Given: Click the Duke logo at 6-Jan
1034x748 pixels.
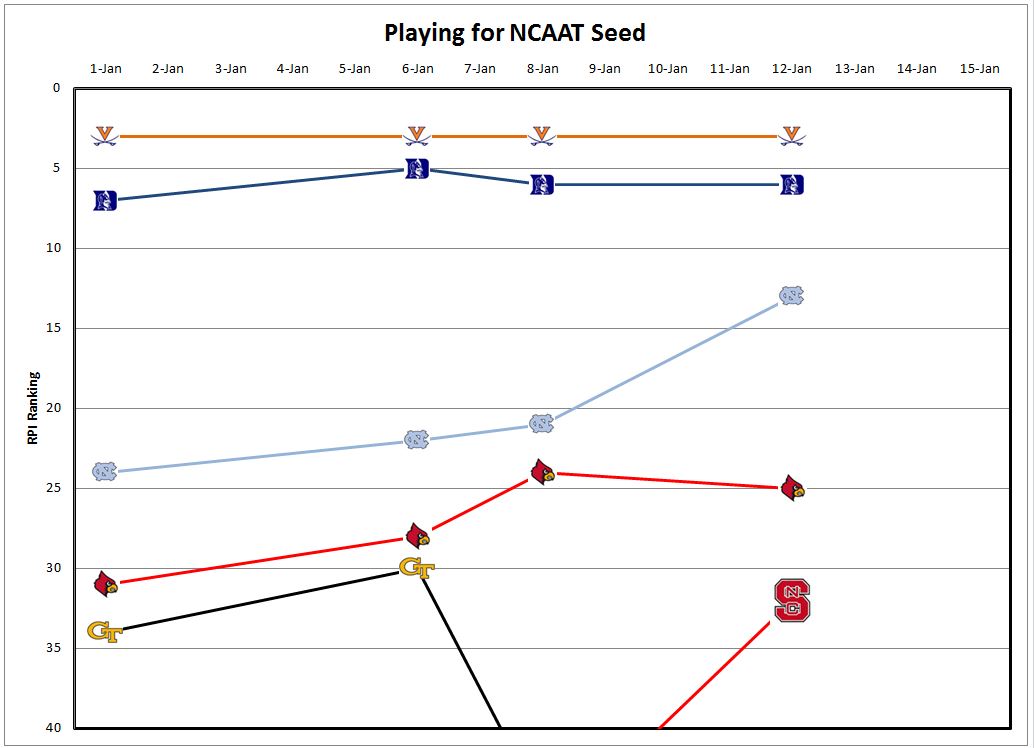Looking at the screenshot, I should 417,168.
